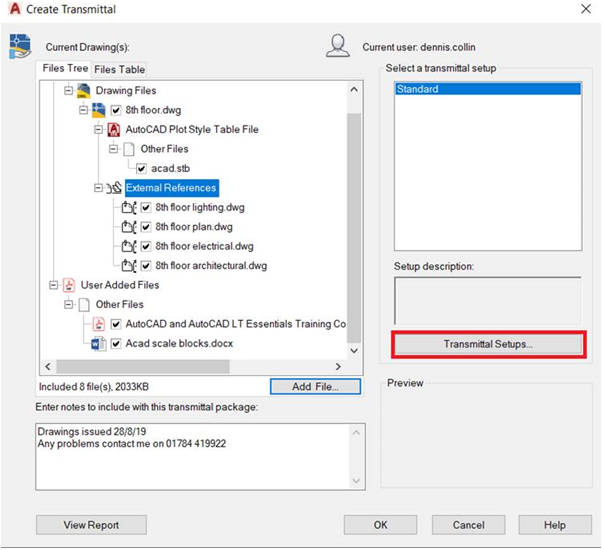
Task: Select the 8th floor plan.dwg label
Action: point(194,227)
